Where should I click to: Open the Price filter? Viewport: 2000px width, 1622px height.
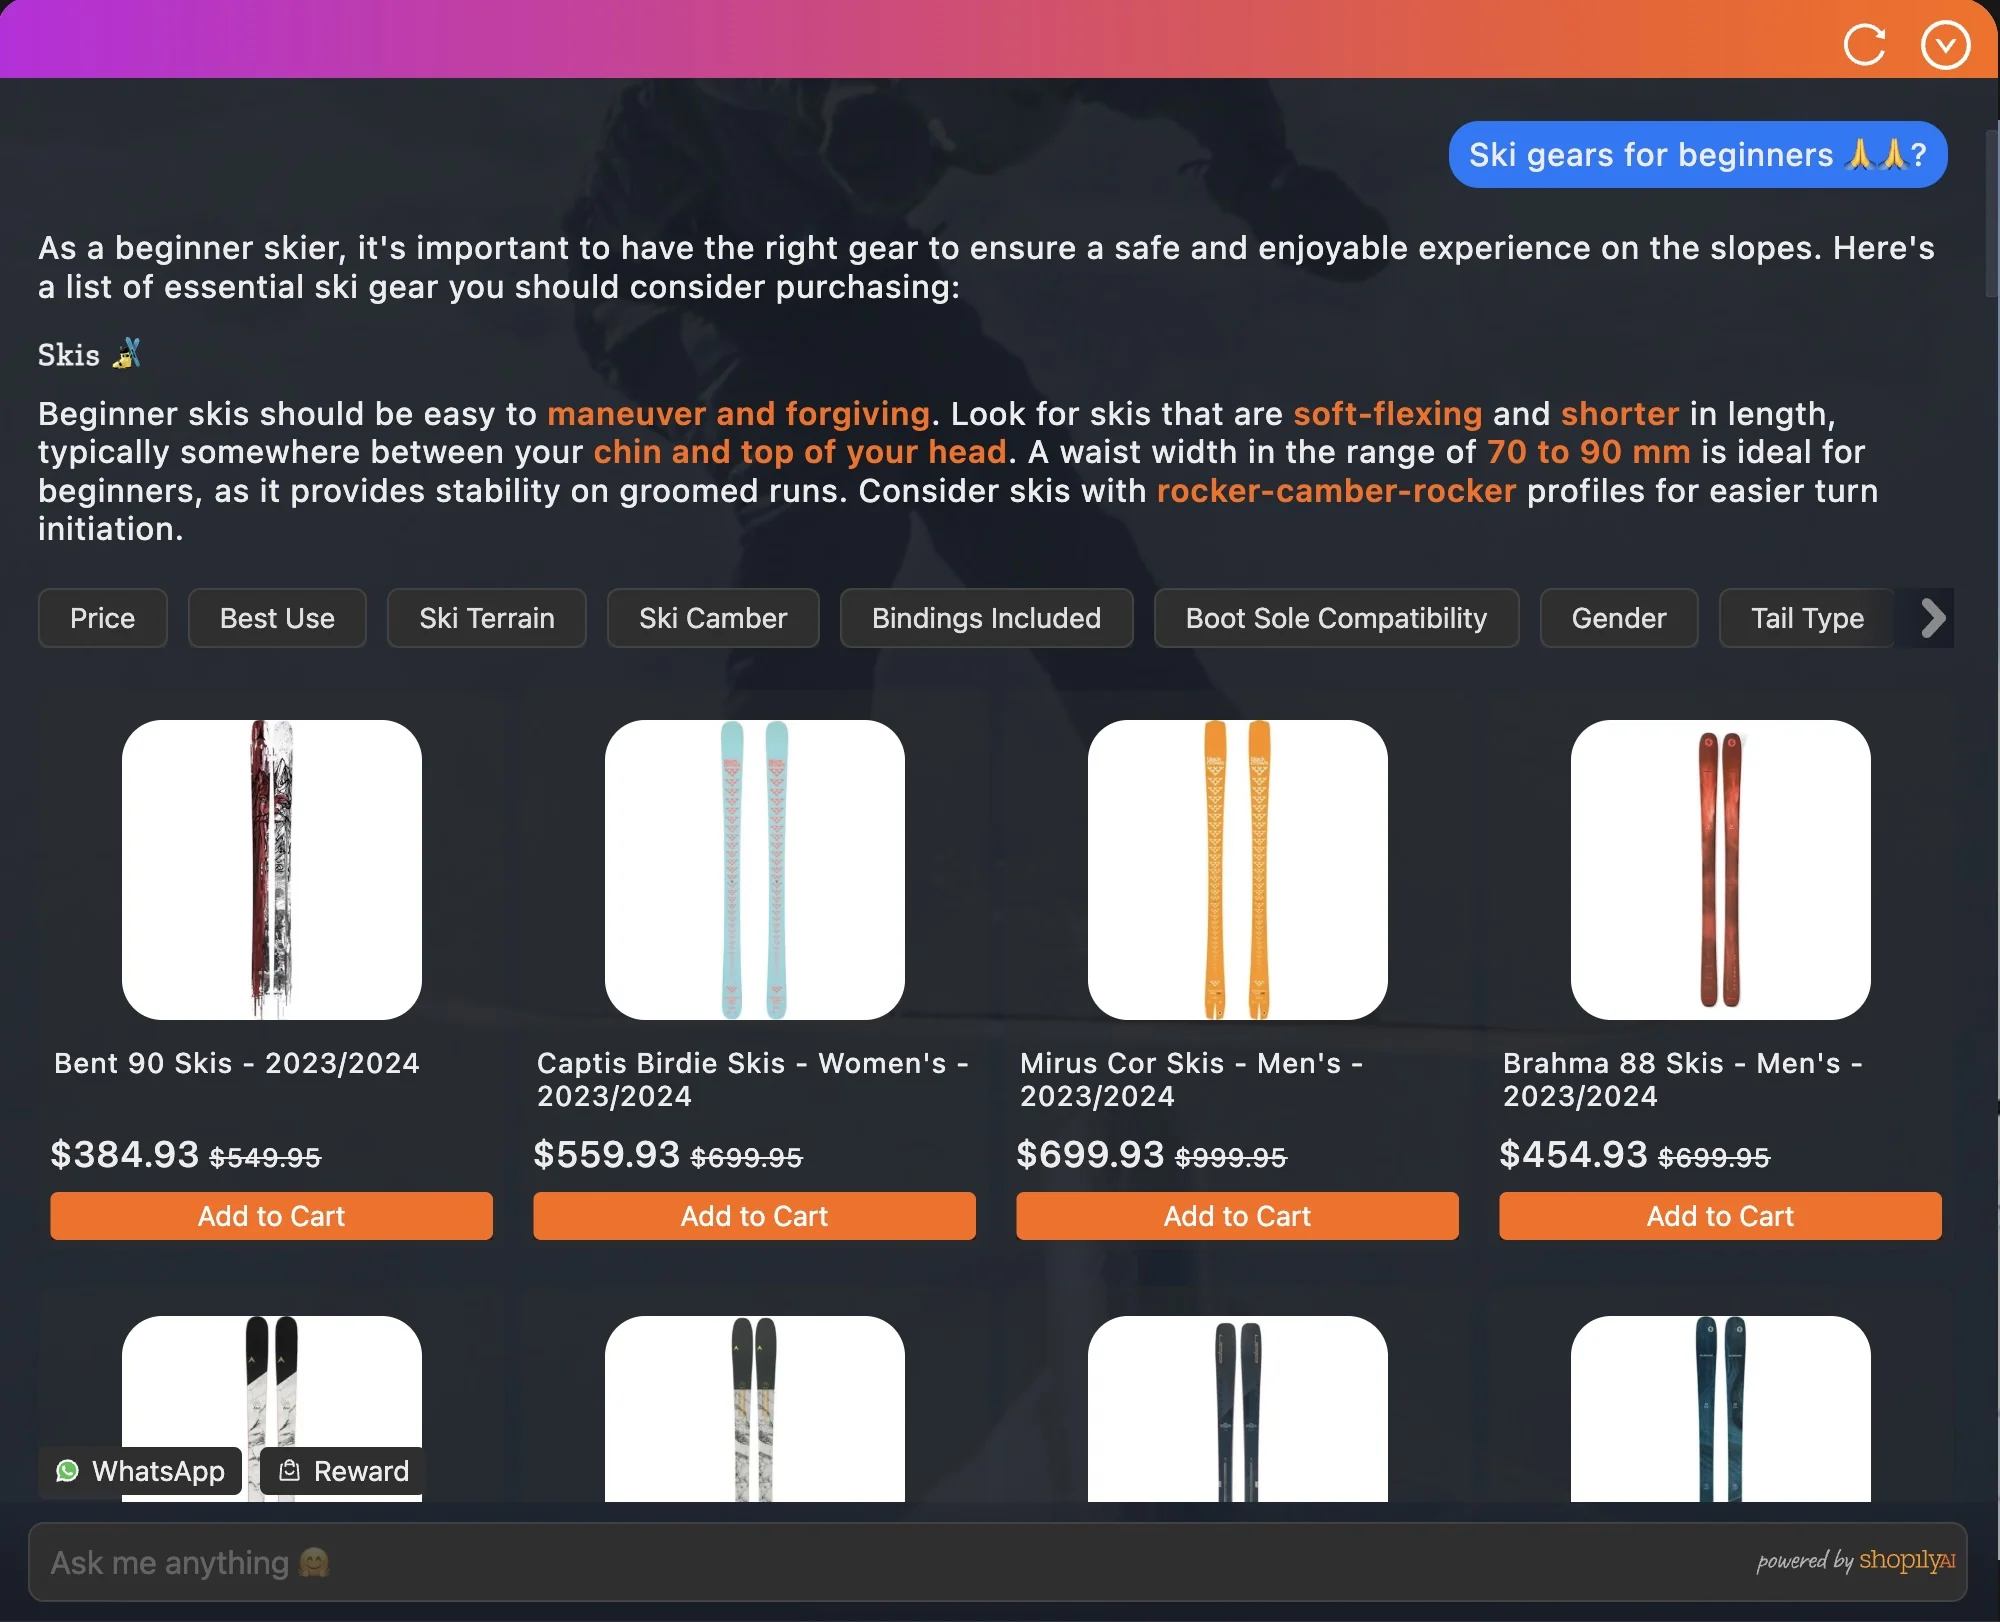click(x=102, y=618)
